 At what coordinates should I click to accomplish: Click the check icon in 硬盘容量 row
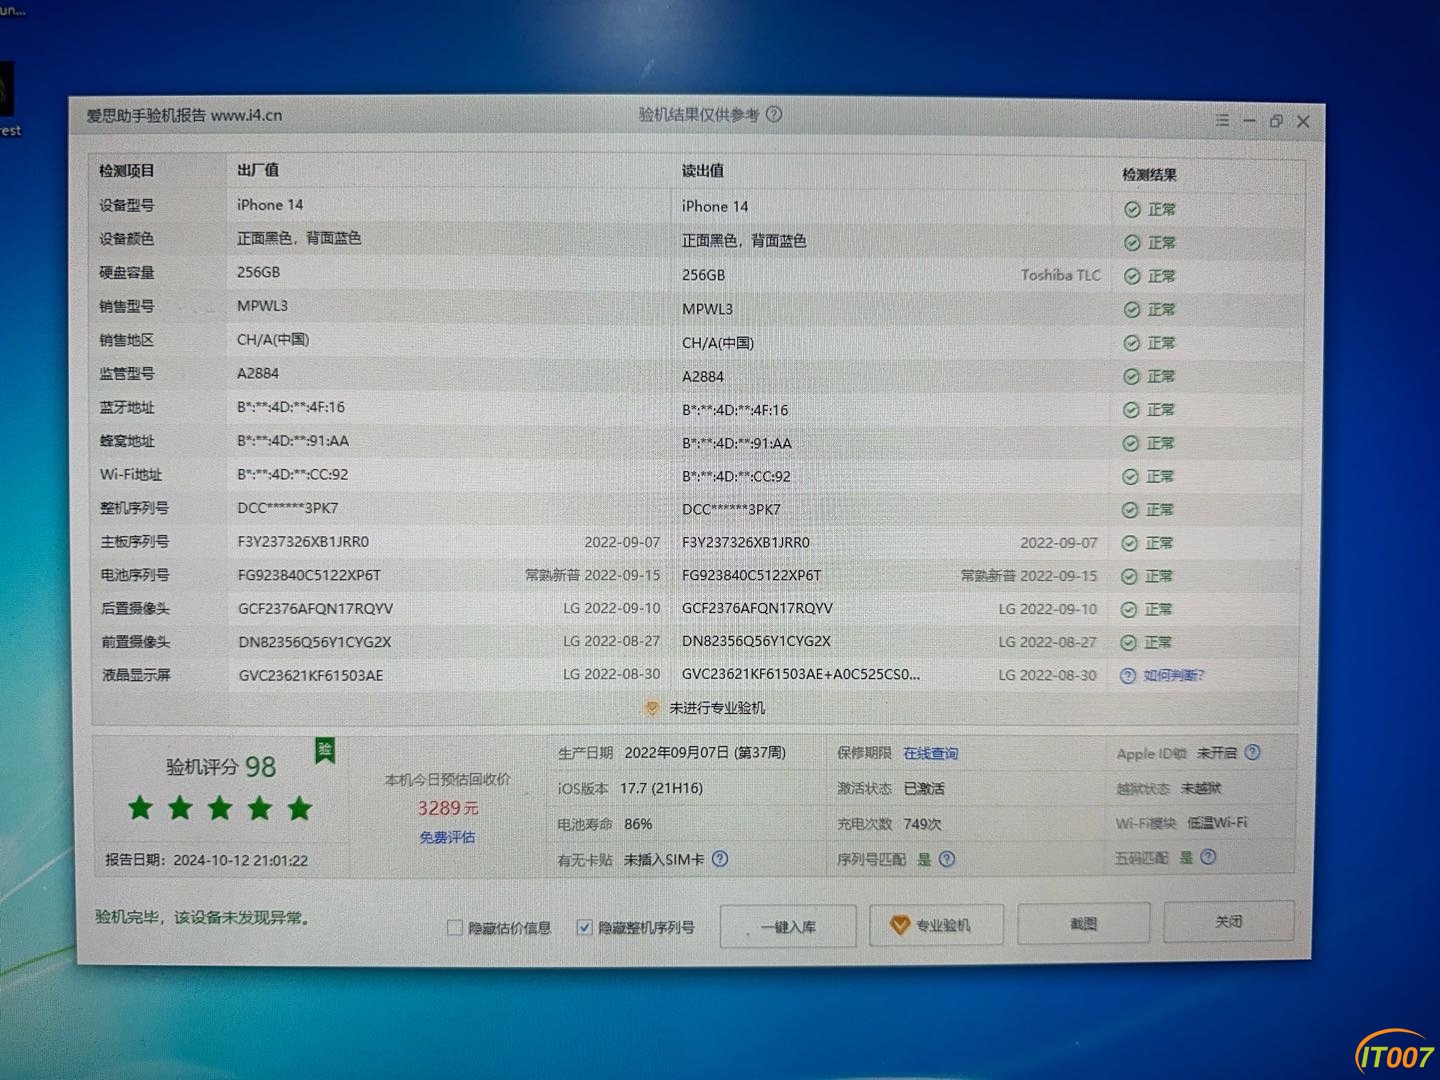tap(1132, 276)
